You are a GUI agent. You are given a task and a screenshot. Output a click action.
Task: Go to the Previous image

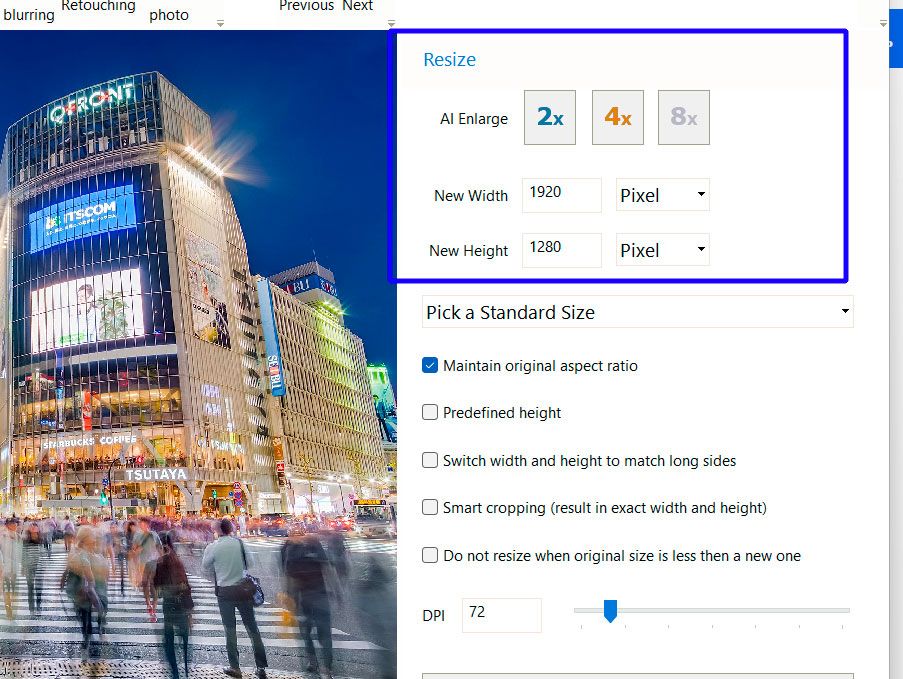pos(306,6)
